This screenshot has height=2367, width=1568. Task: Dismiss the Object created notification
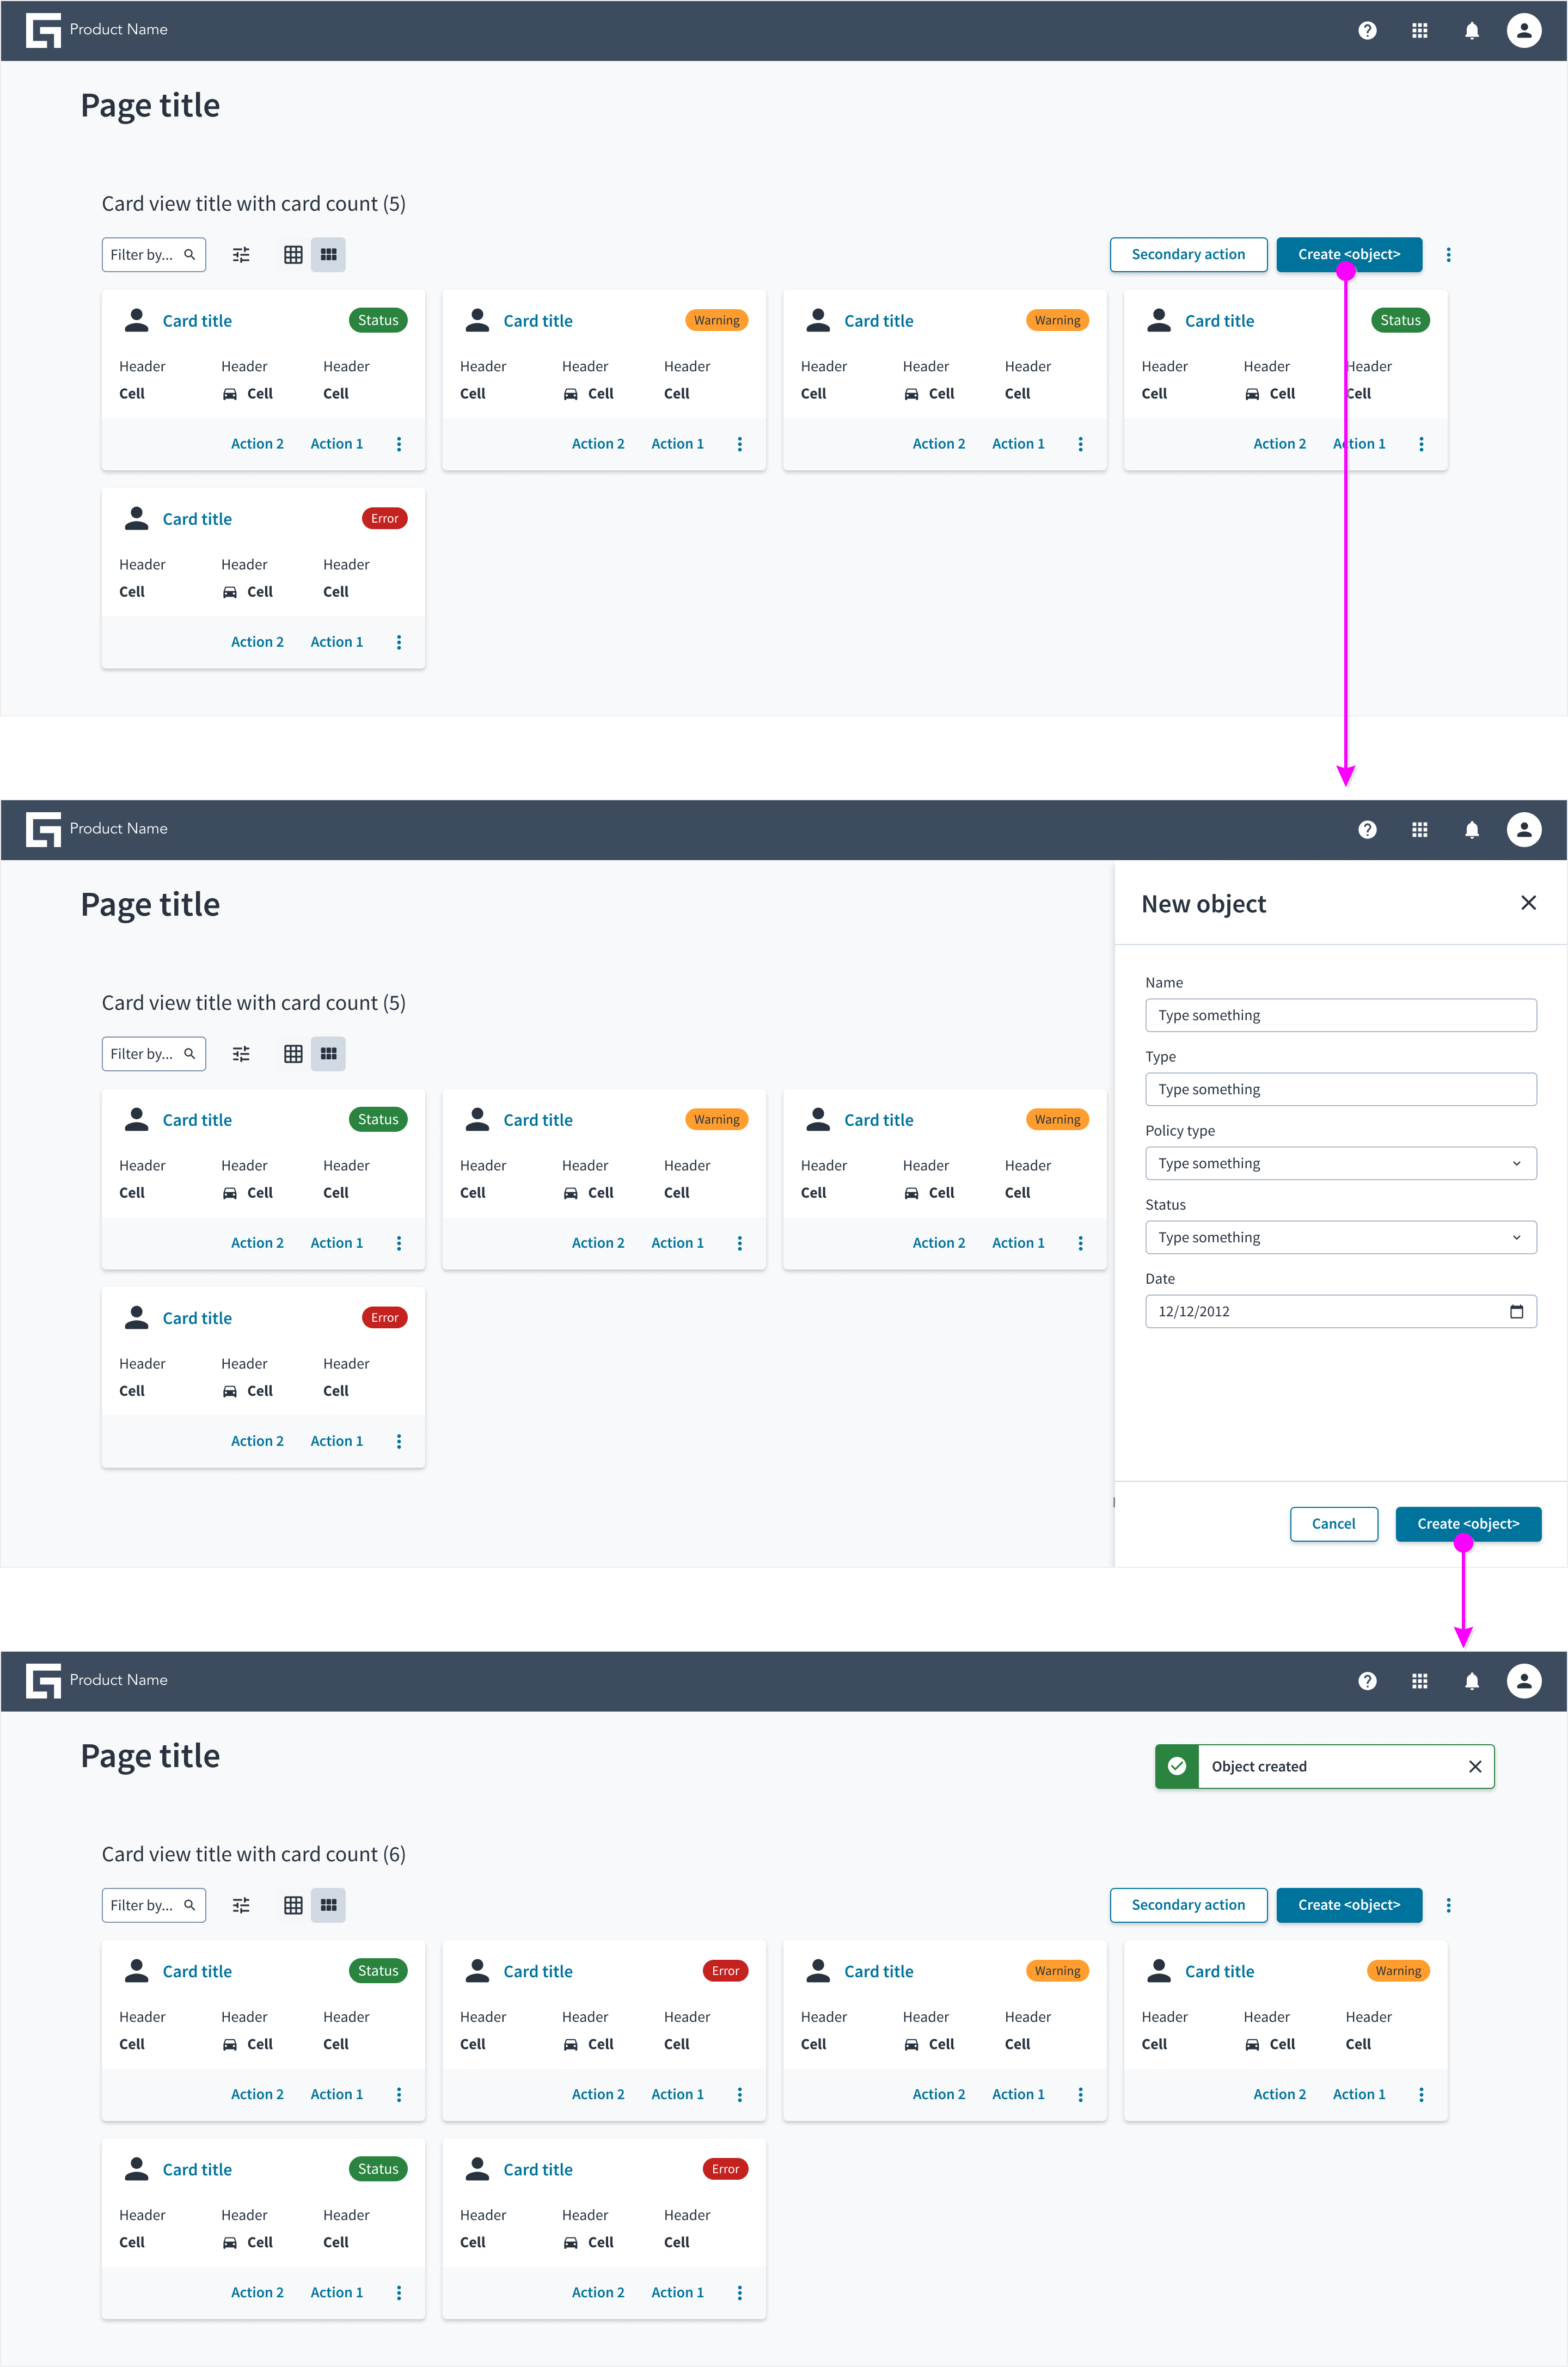[1475, 1767]
